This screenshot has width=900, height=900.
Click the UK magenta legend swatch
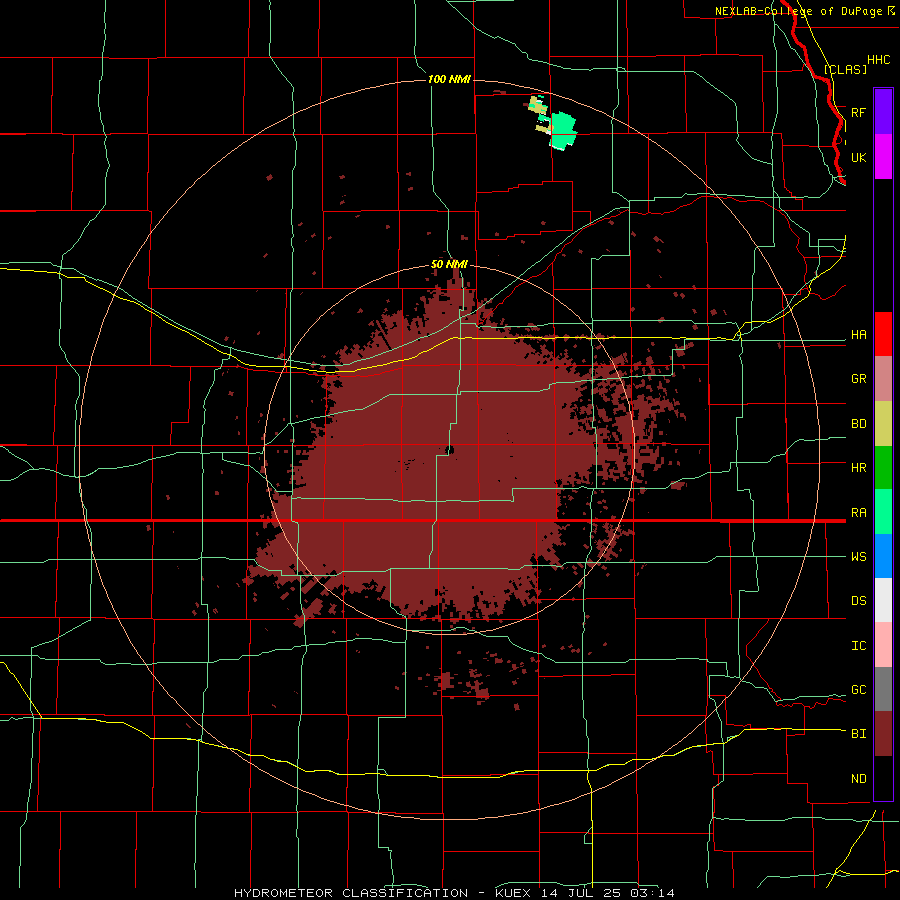point(883,157)
